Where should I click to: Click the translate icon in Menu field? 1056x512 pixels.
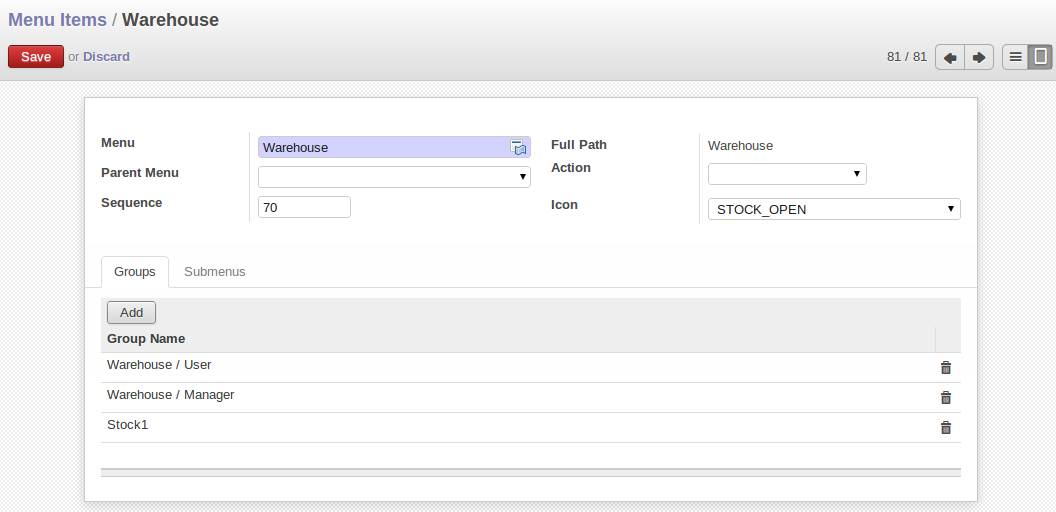pos(519,148)
